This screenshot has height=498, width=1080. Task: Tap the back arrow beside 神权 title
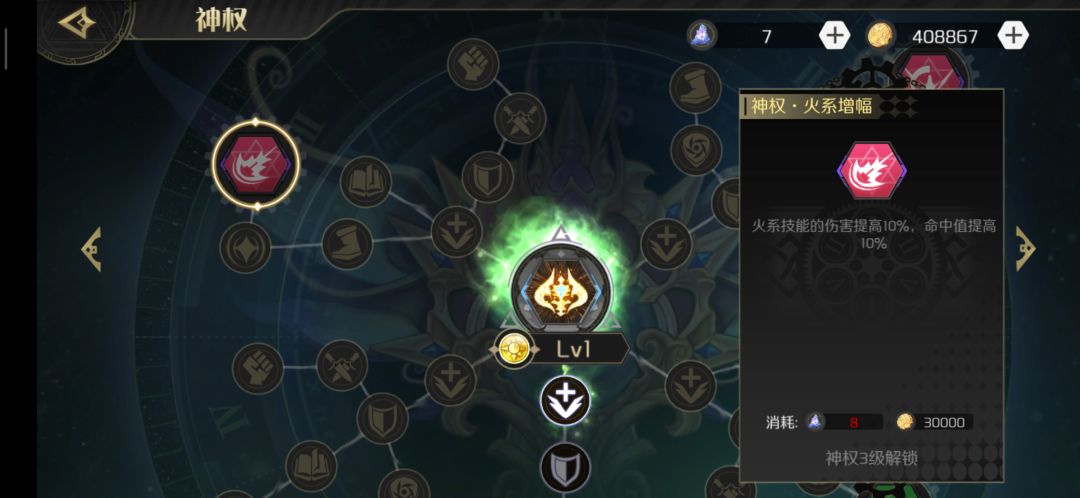point(76,23)
